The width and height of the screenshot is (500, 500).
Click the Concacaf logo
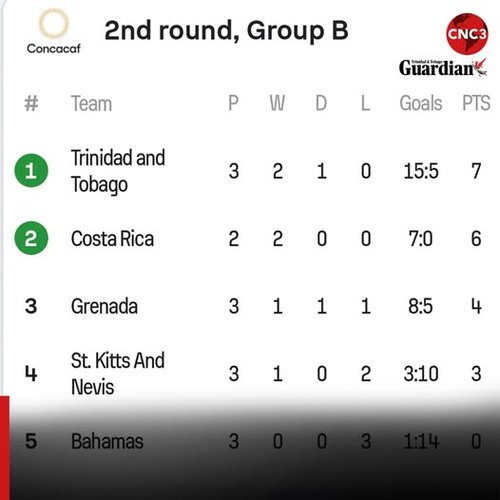[54, 31]
